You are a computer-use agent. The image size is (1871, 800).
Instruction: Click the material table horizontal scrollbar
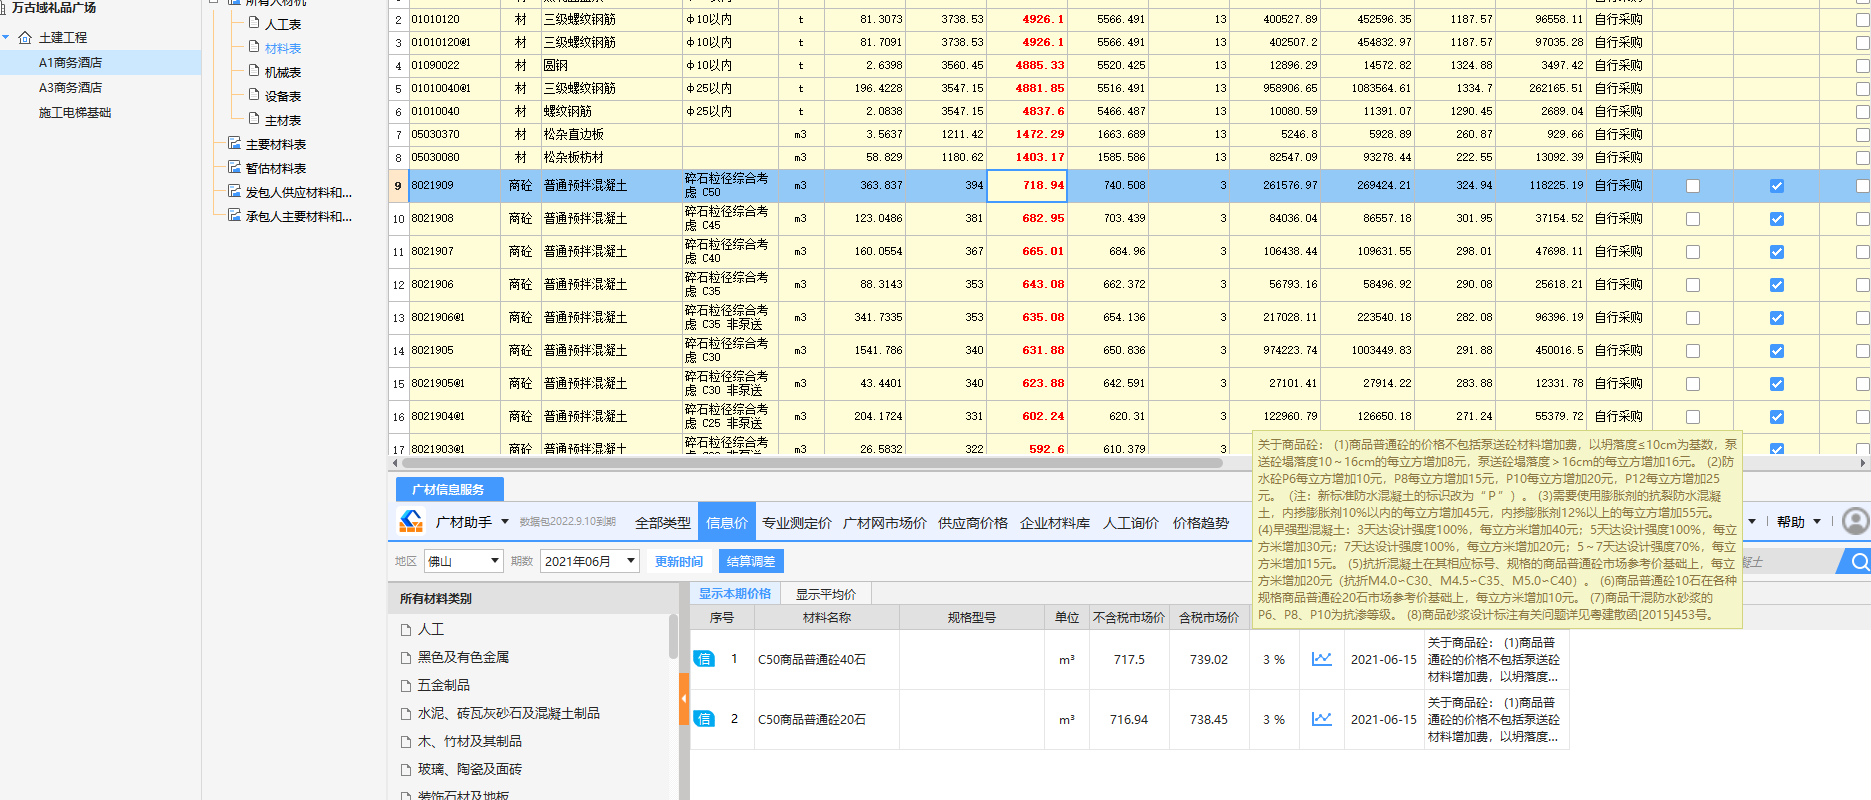pyautogui.click(x=812, y=463)
